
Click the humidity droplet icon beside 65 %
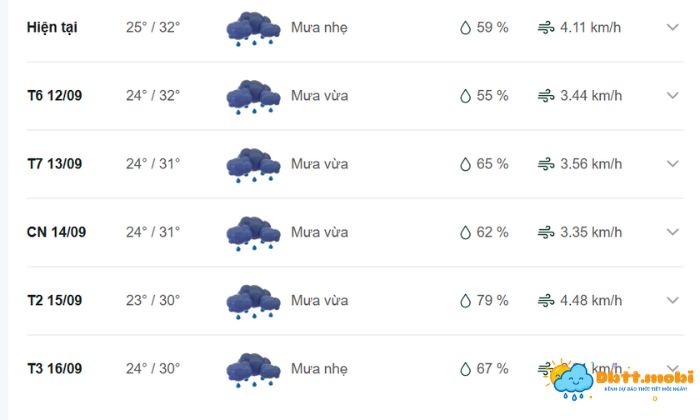click(465, 165)
